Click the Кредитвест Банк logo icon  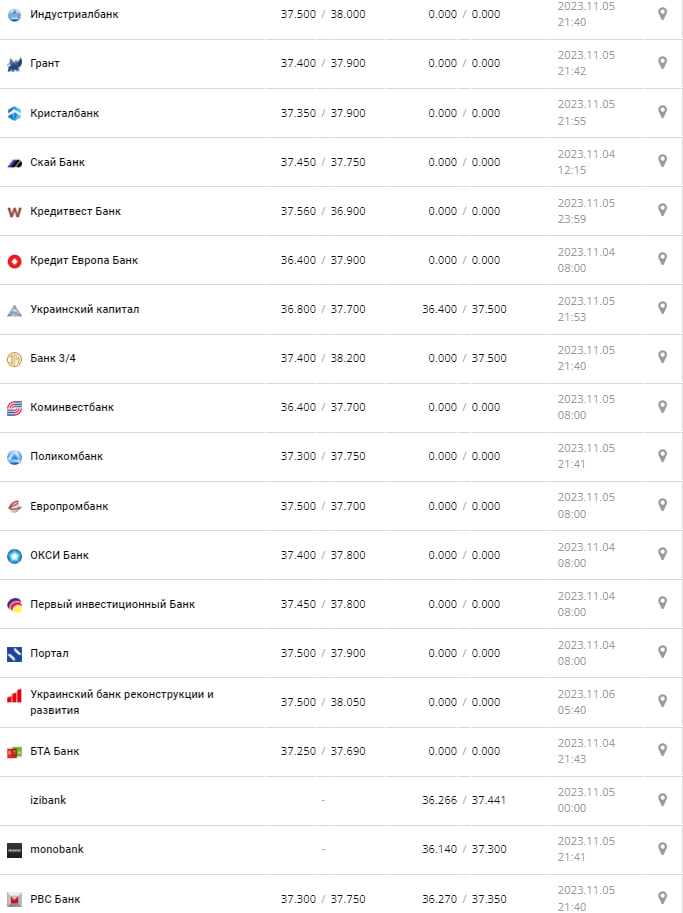pyautogui.click(x=14, y=212)
